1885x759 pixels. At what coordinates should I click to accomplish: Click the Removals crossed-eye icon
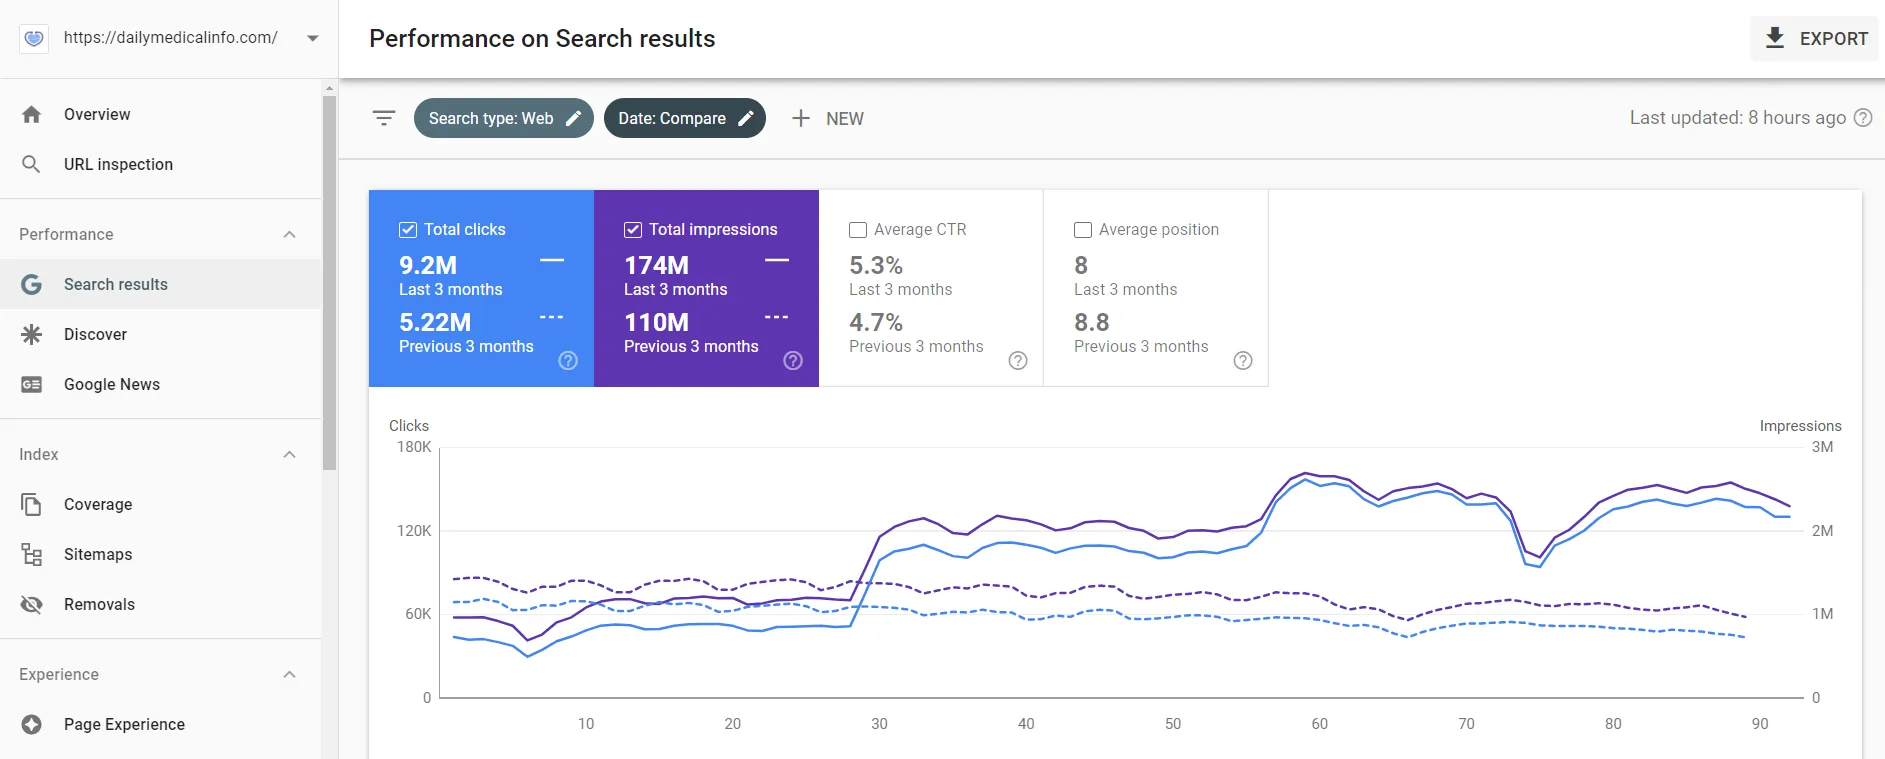point(31,604)
